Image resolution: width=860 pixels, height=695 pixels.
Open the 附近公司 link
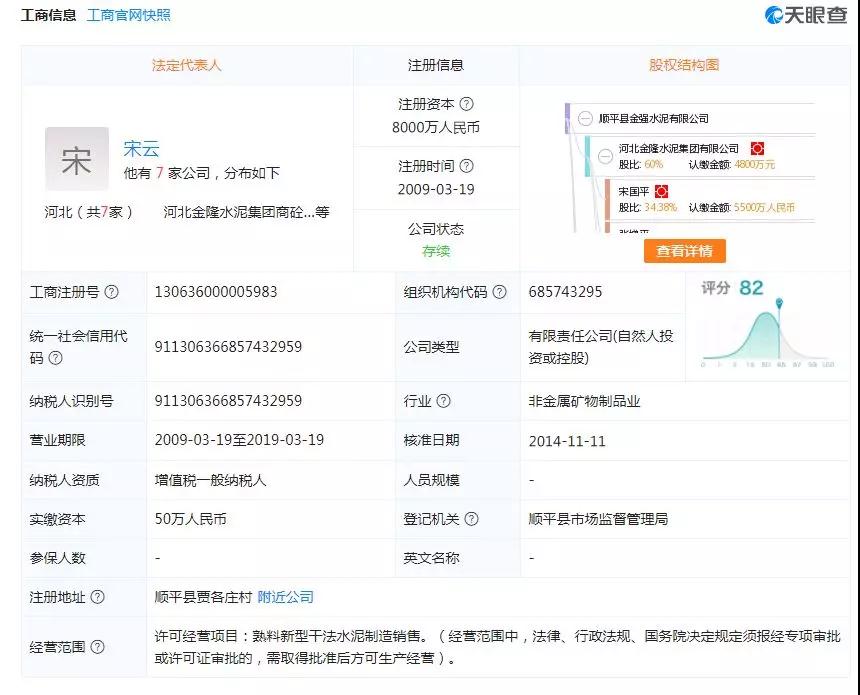tap(285, 597)
